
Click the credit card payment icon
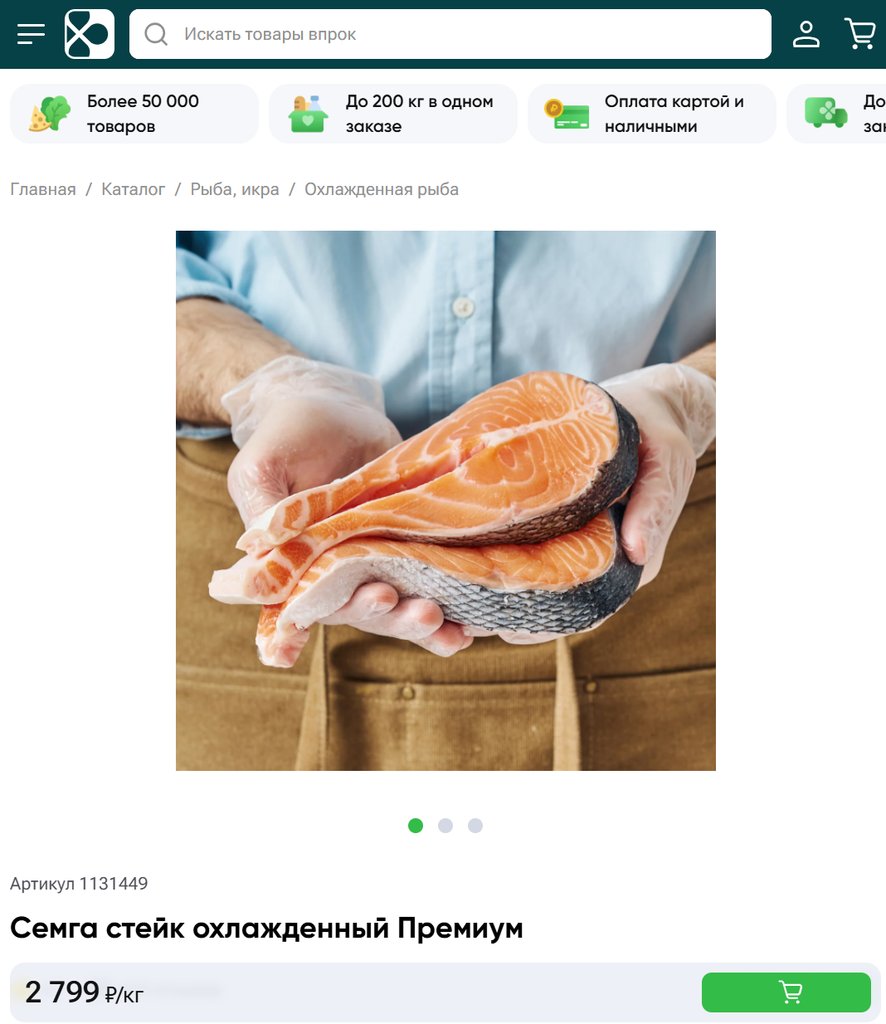tap(567, 114)
